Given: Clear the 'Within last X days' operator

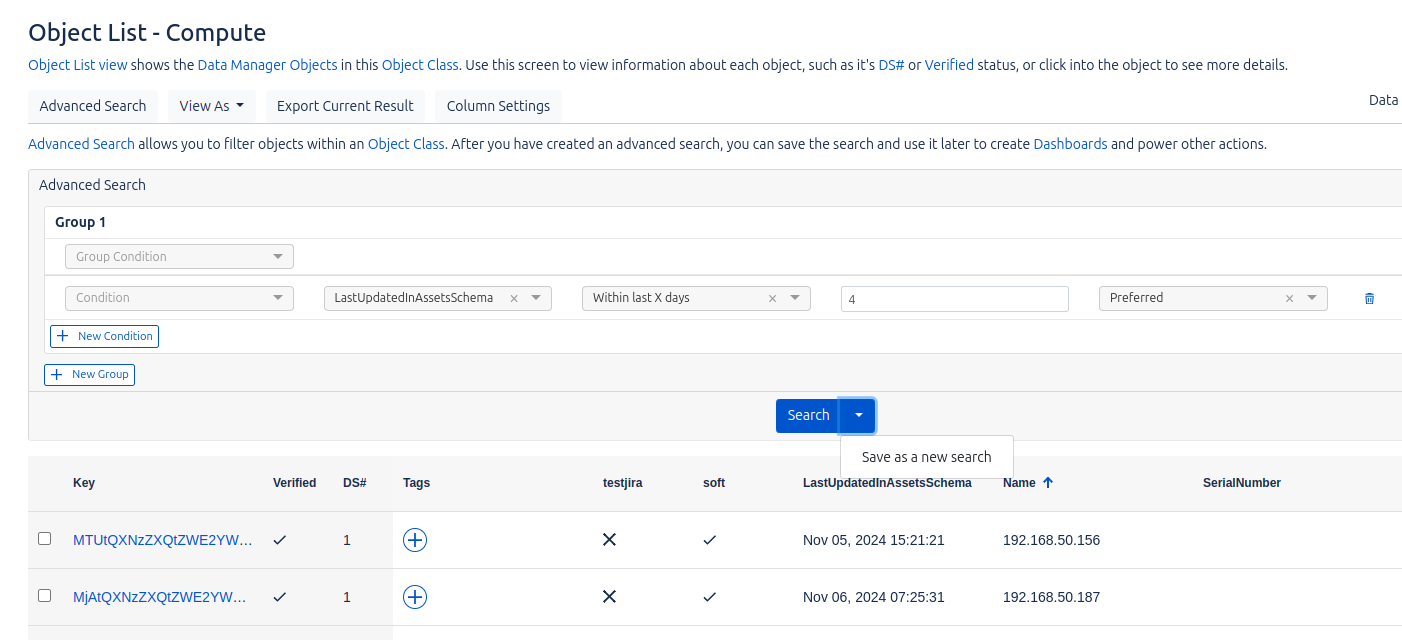Looking at the screenshot, I should 772,298.
